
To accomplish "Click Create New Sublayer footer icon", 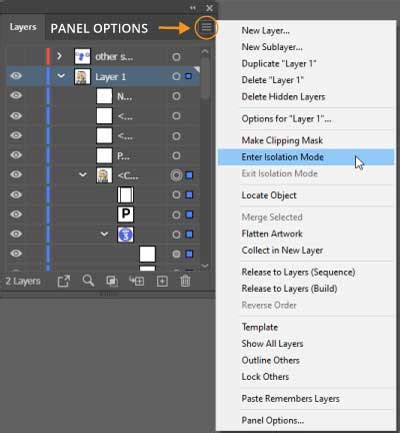I will (x=137, y=281).
